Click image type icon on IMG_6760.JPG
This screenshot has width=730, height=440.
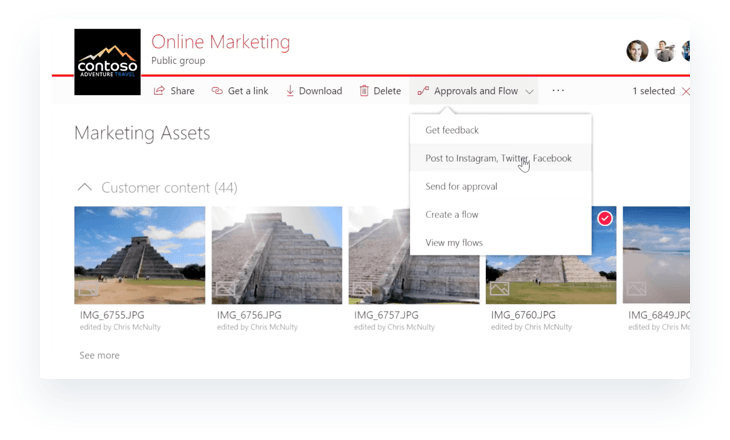(500, 289)
